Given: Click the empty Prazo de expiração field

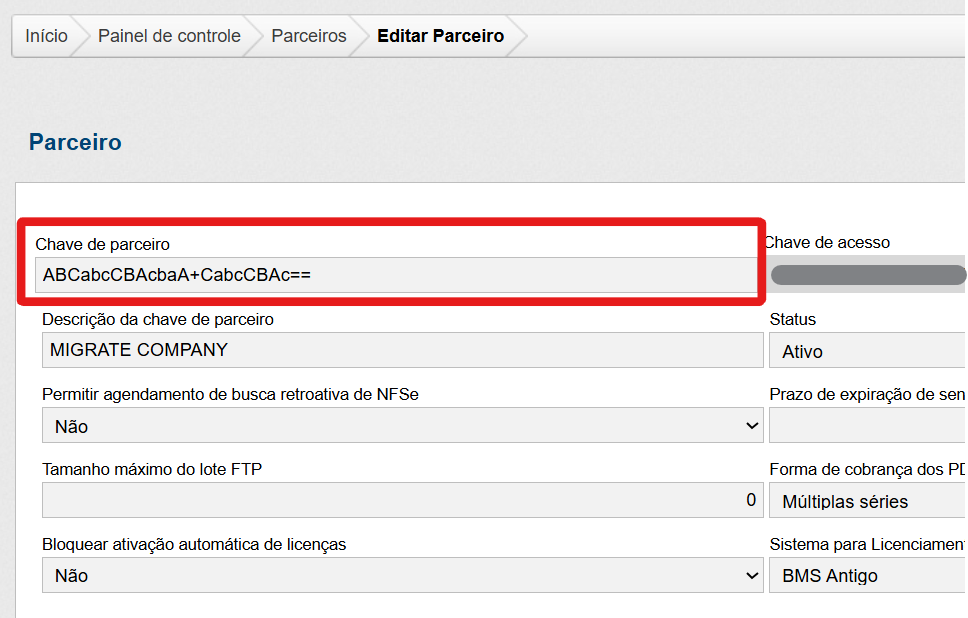Looking at the screenshot, I should tap(866, 426).
